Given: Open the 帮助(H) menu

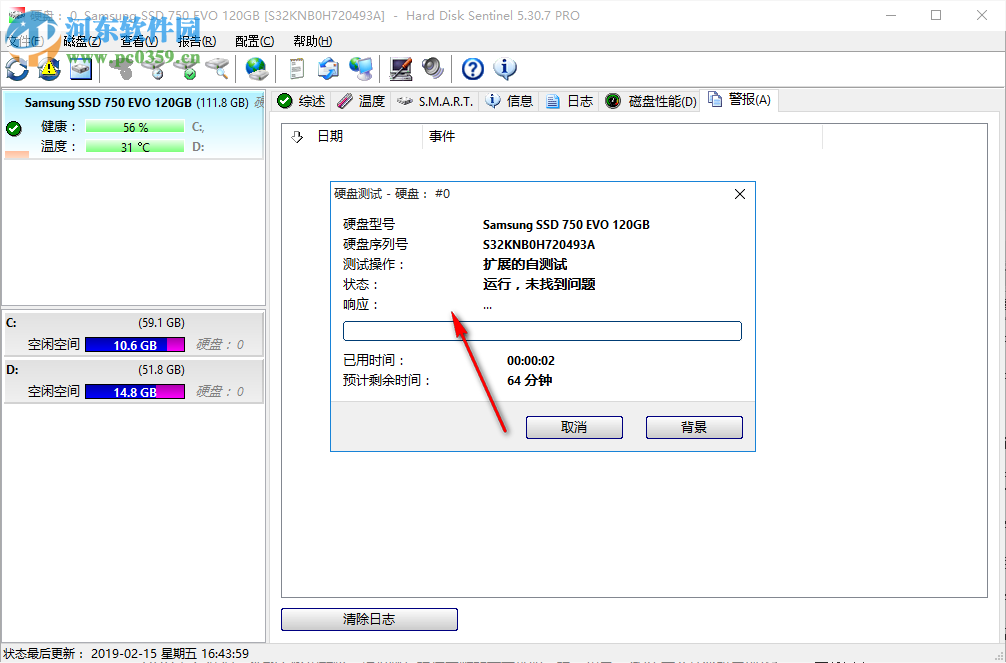Looking at the screenshot, I should [x=312, y=41].
